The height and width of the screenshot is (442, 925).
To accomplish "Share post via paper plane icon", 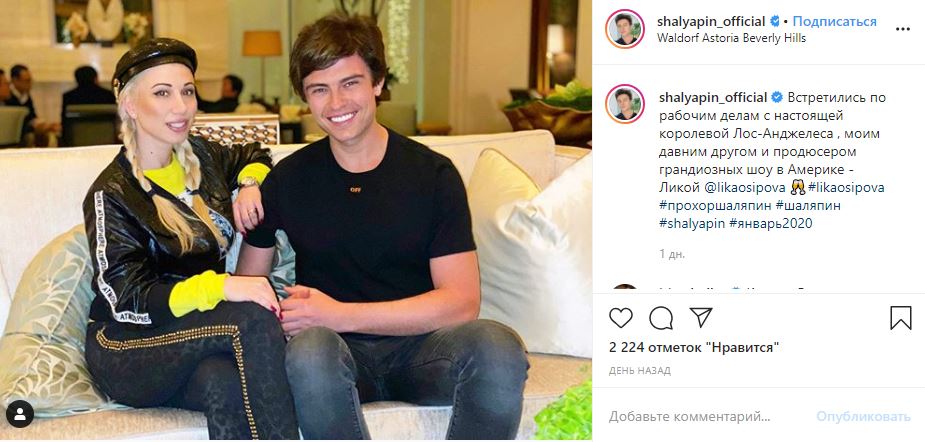I will point(701,317).
